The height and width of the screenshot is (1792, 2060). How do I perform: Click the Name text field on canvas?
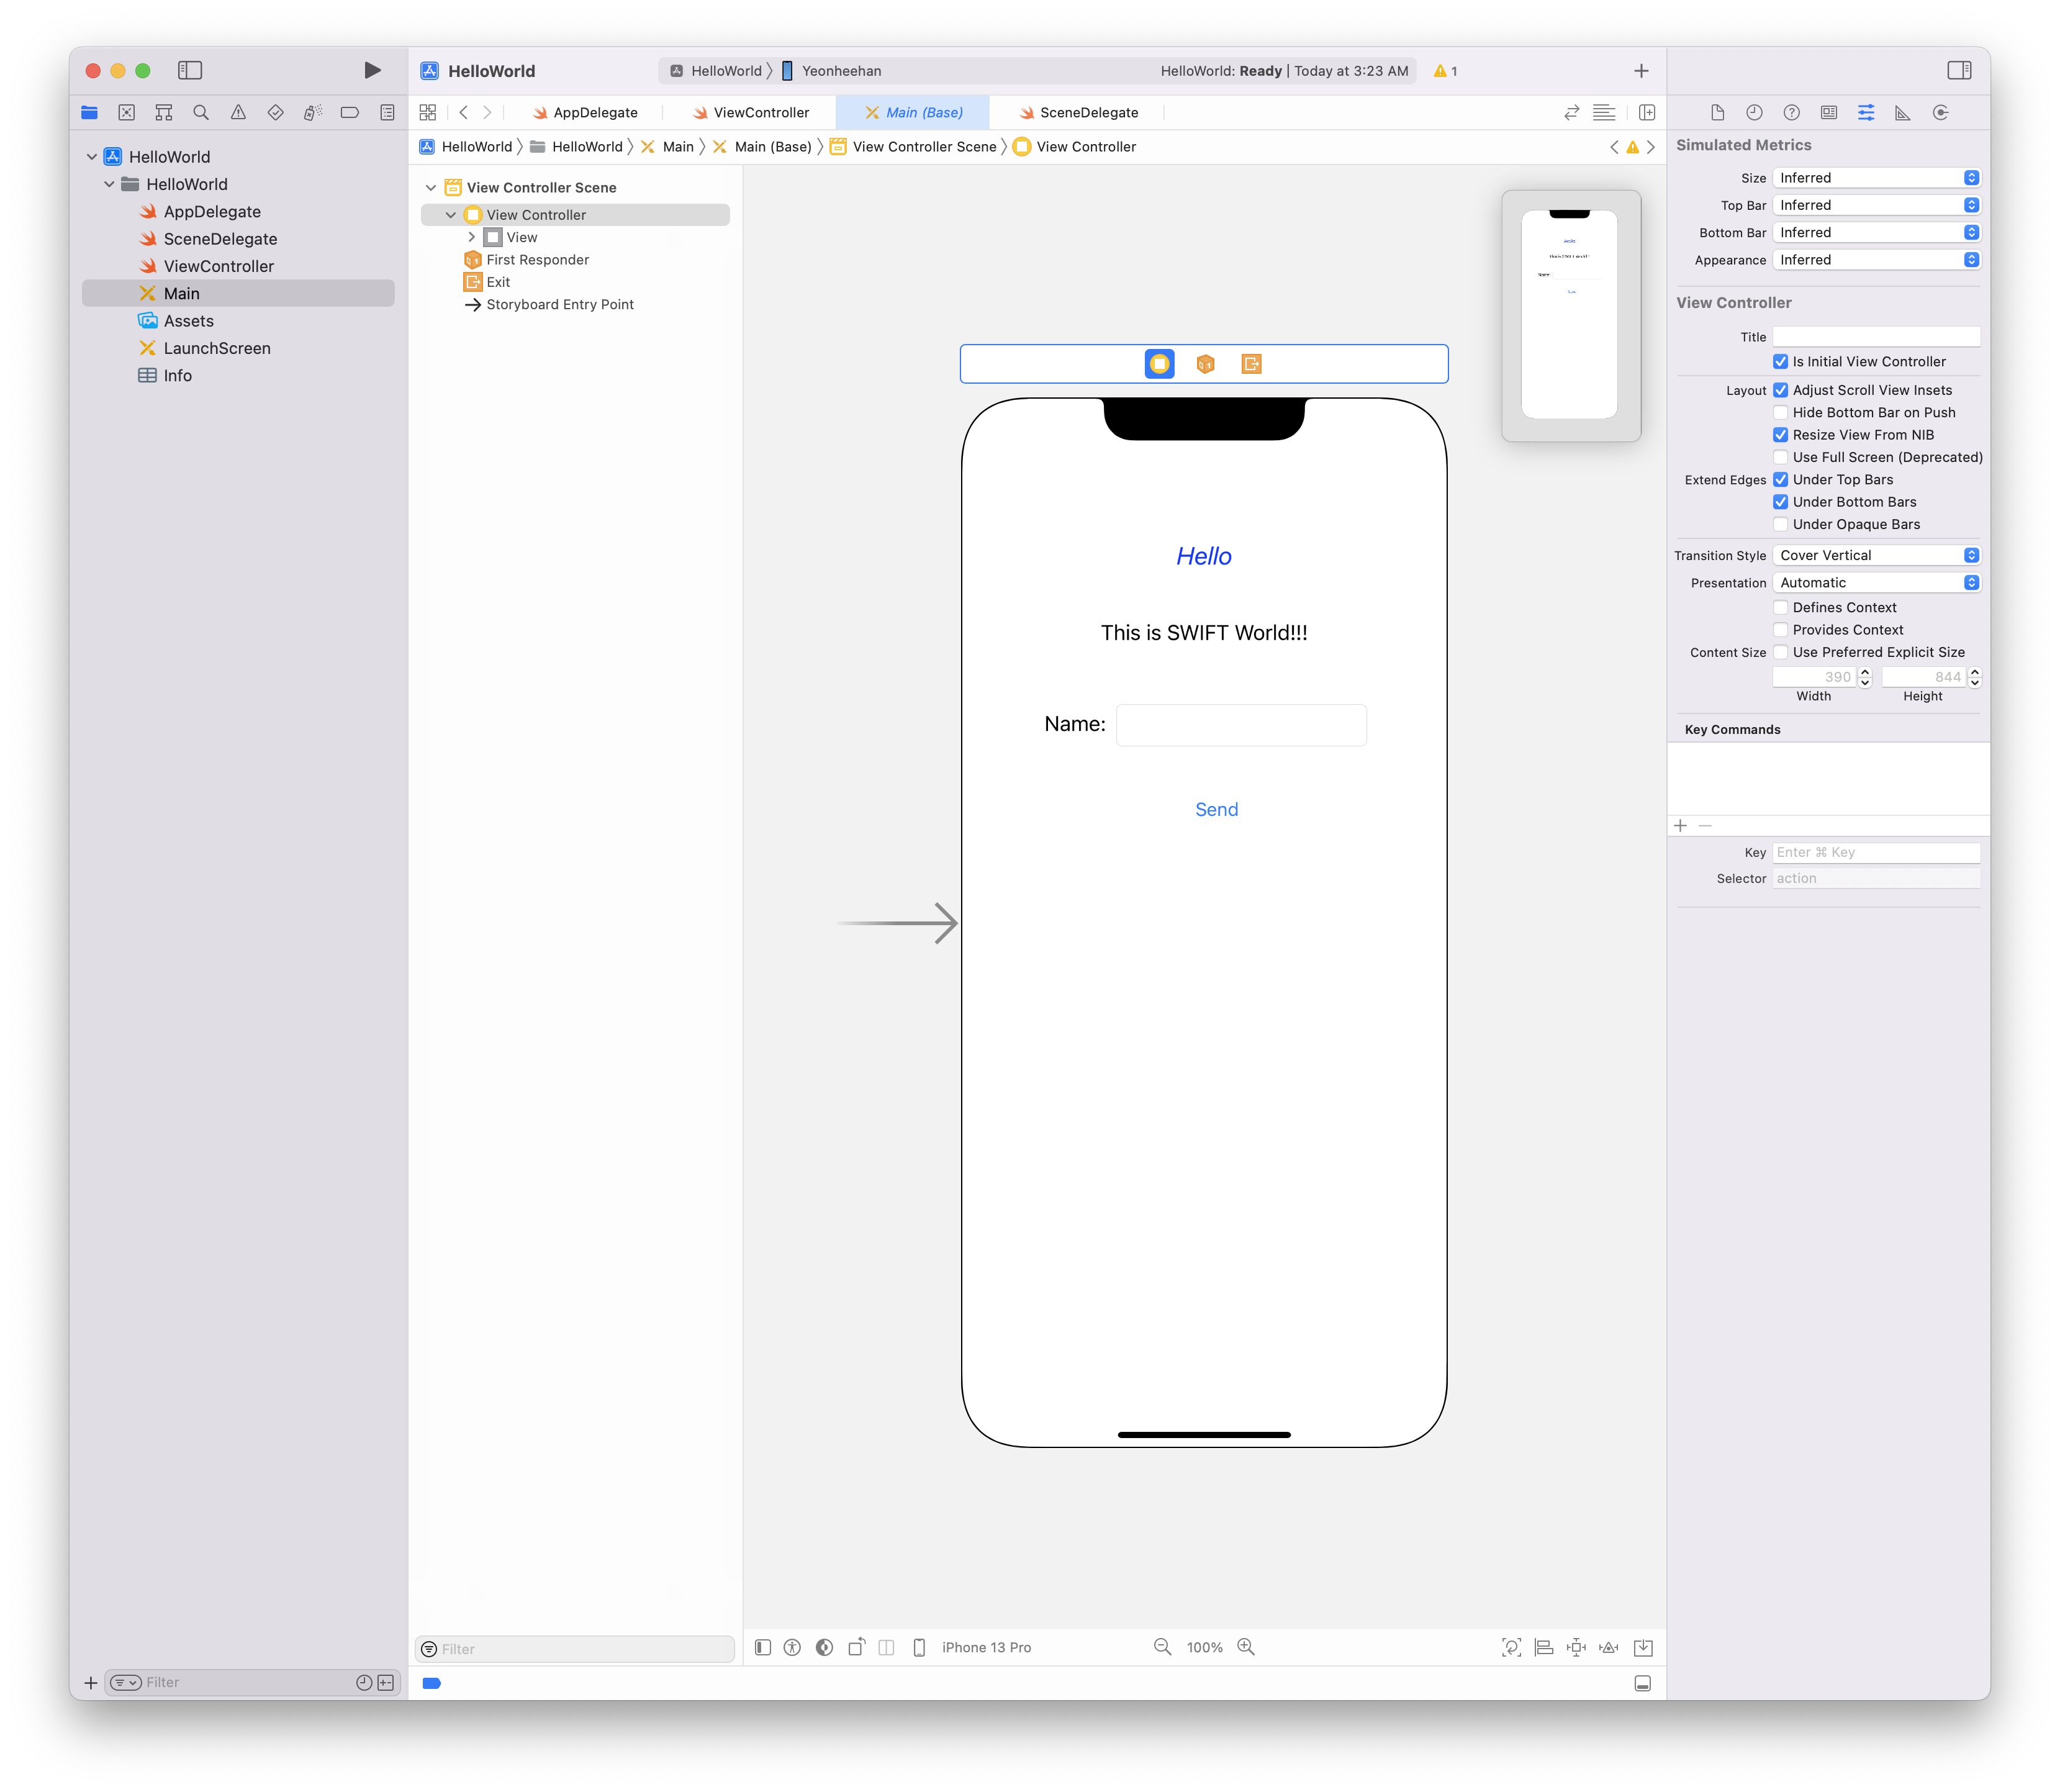point(1241,725)
